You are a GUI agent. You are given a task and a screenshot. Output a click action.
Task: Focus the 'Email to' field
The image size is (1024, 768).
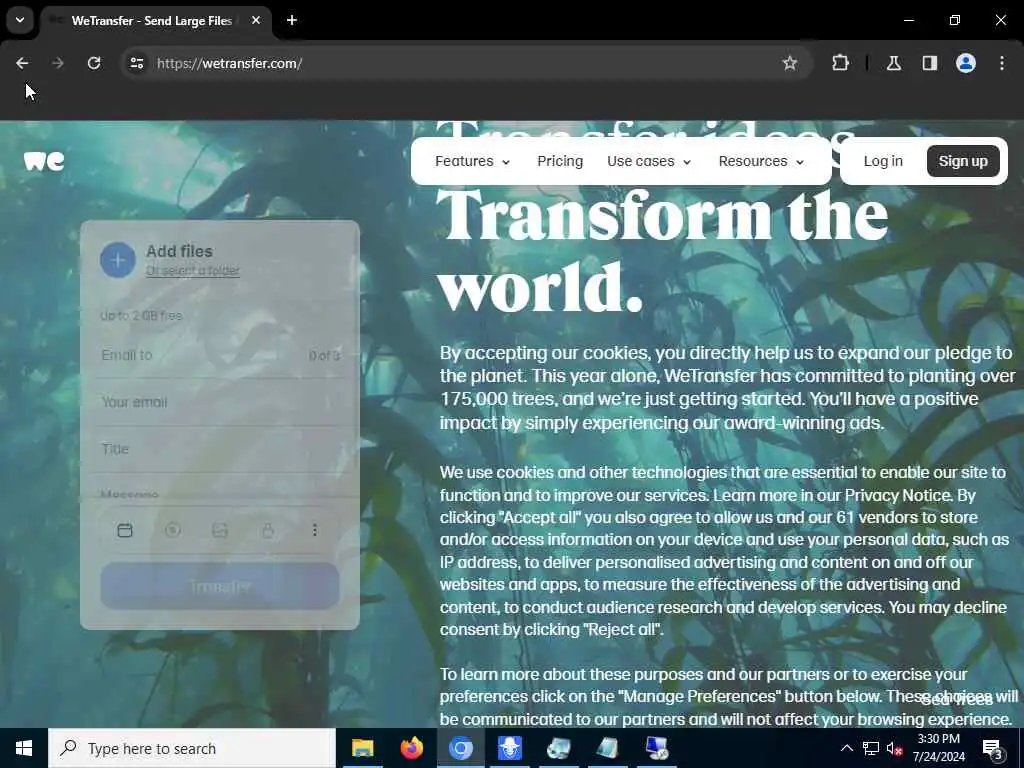[219, 355]
